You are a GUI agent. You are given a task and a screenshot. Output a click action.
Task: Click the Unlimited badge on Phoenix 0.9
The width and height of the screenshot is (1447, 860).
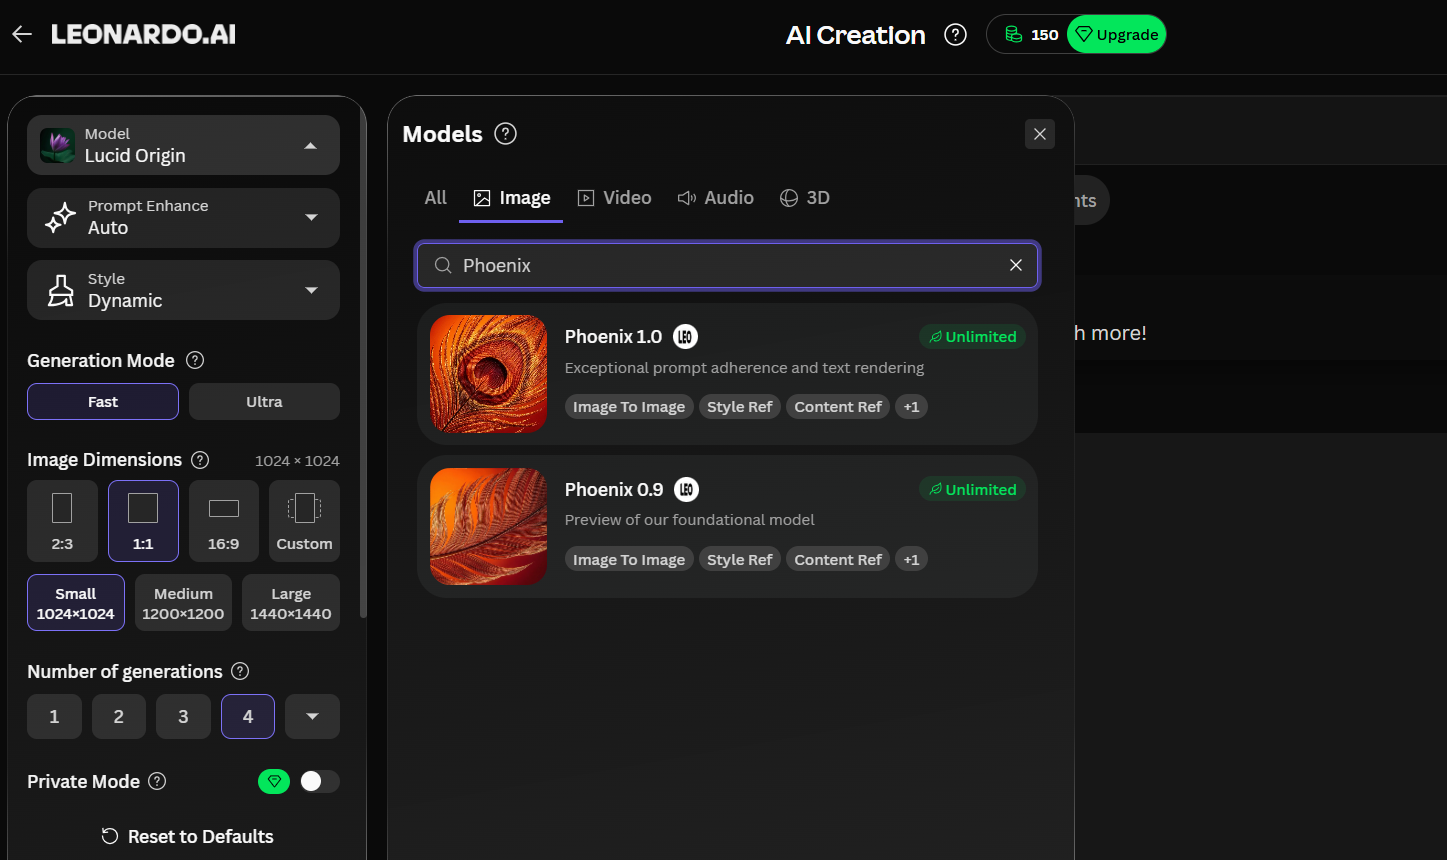pos(972,490)
